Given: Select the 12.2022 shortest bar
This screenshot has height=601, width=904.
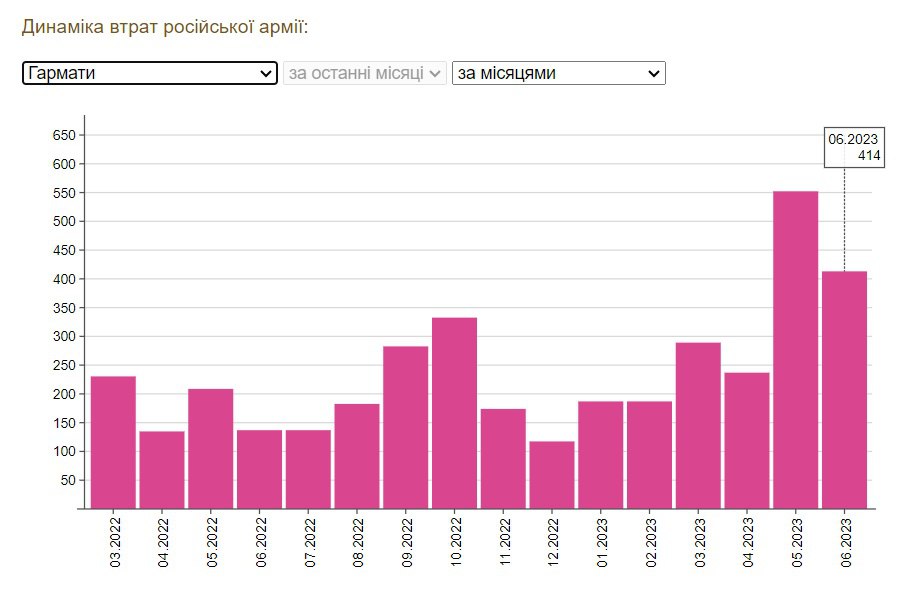Looking at the screenshot, I should tap(552, 475).
